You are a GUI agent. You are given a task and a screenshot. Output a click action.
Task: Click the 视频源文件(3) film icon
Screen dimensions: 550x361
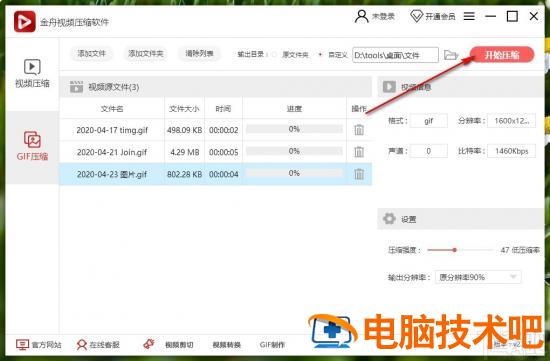[76, 87]
